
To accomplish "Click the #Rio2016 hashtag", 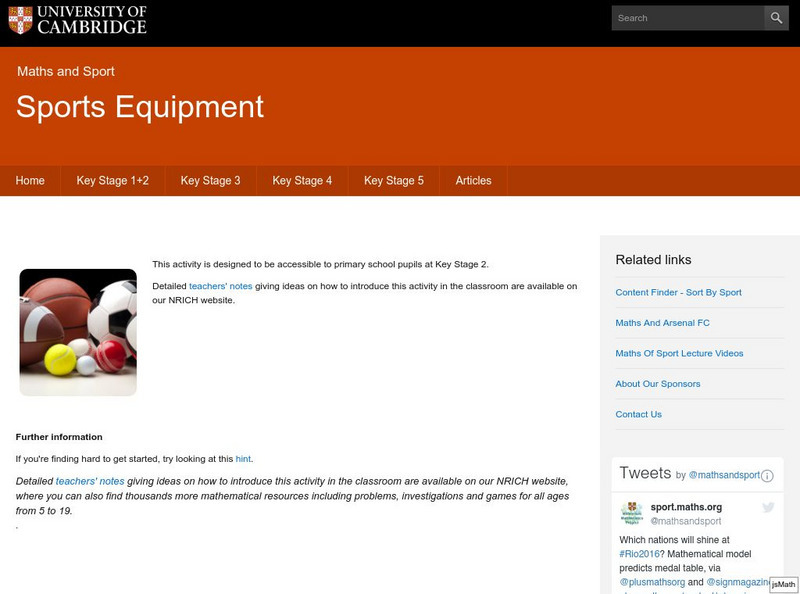I will tap(639, 554).
